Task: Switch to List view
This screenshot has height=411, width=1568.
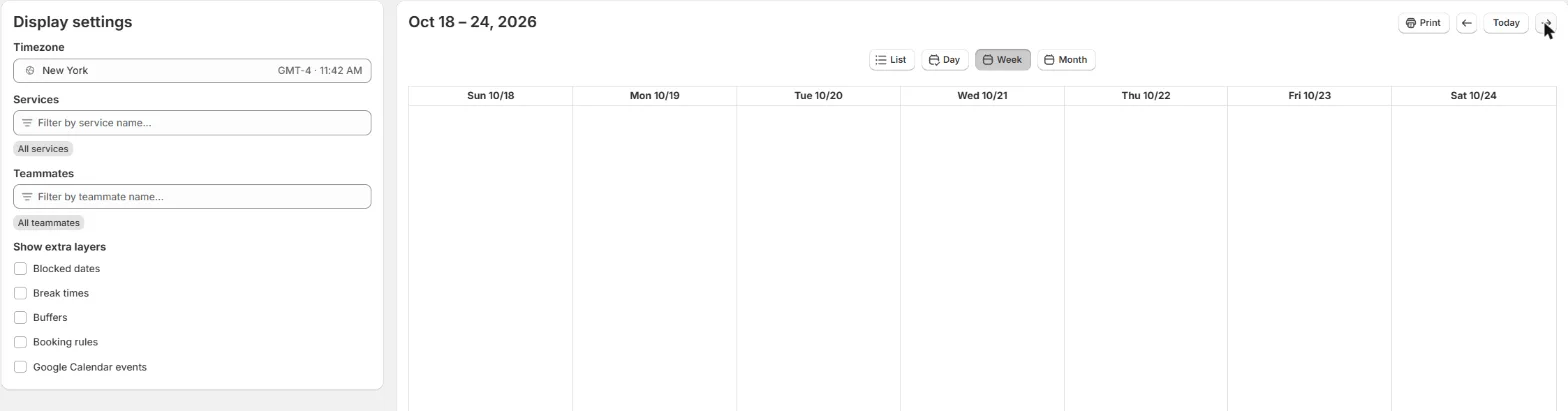Action: [891, 60]
